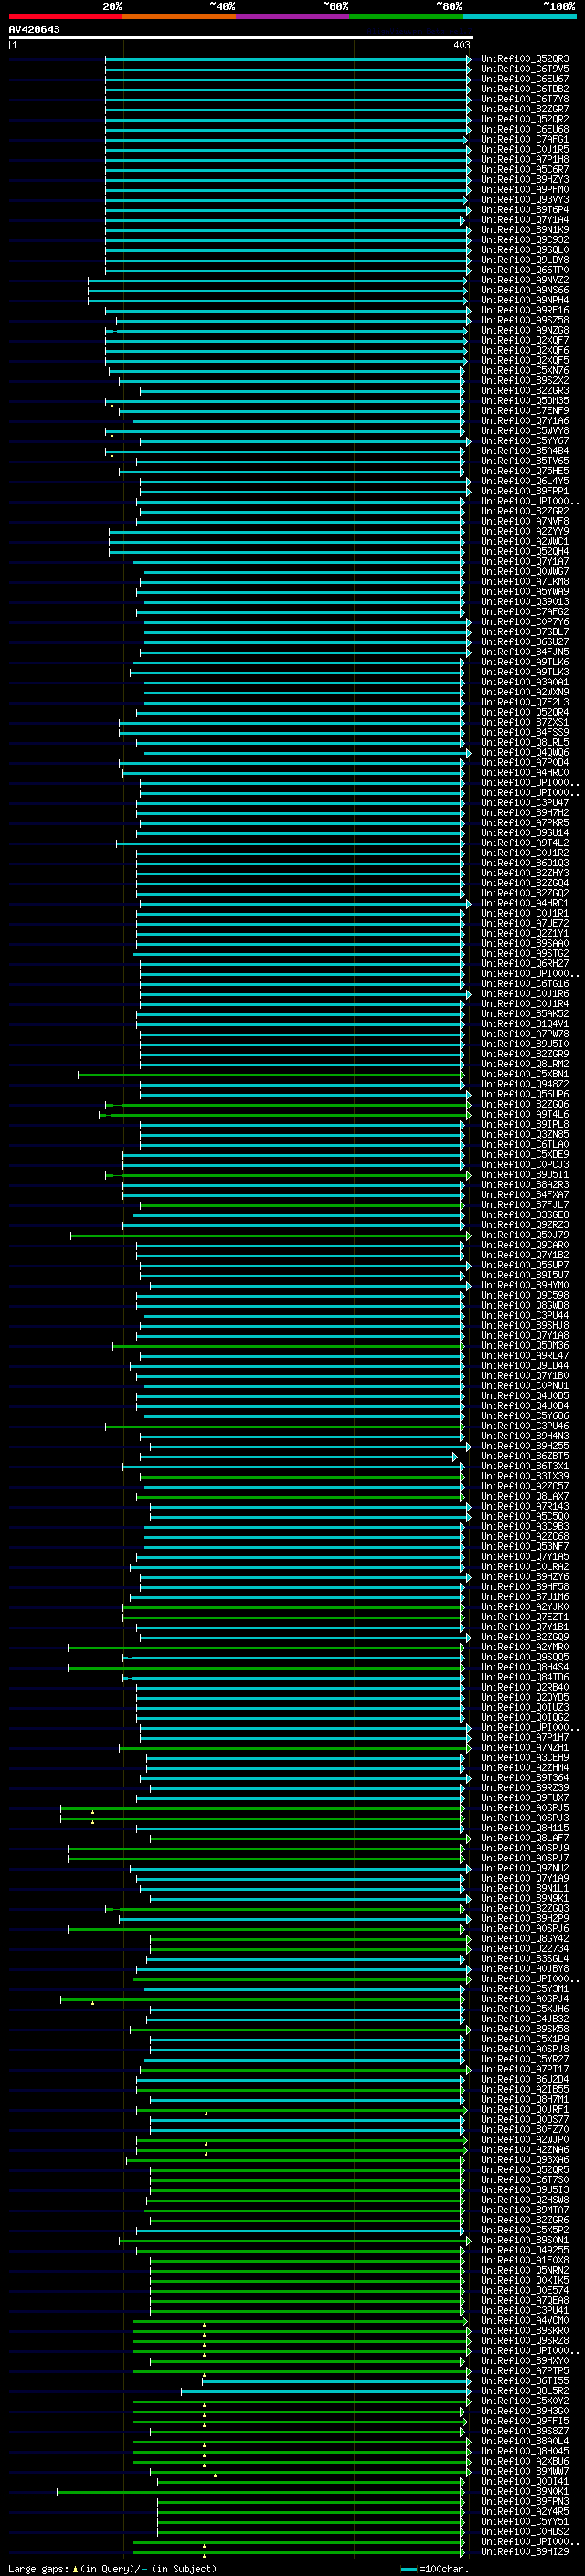Click the red 20% legend color bar

(65, 16)
